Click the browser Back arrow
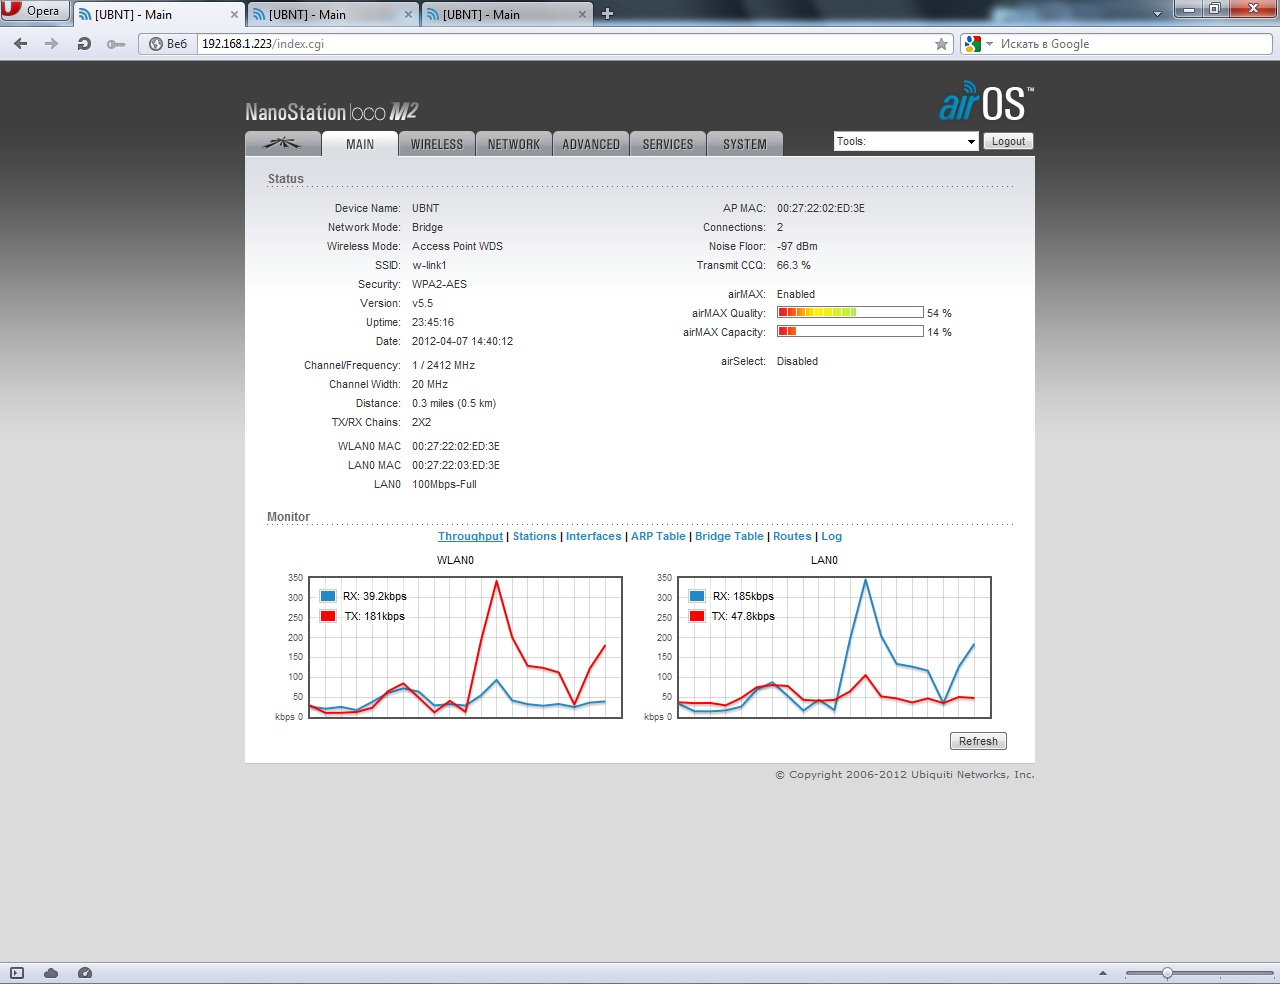 coord(21,44)
